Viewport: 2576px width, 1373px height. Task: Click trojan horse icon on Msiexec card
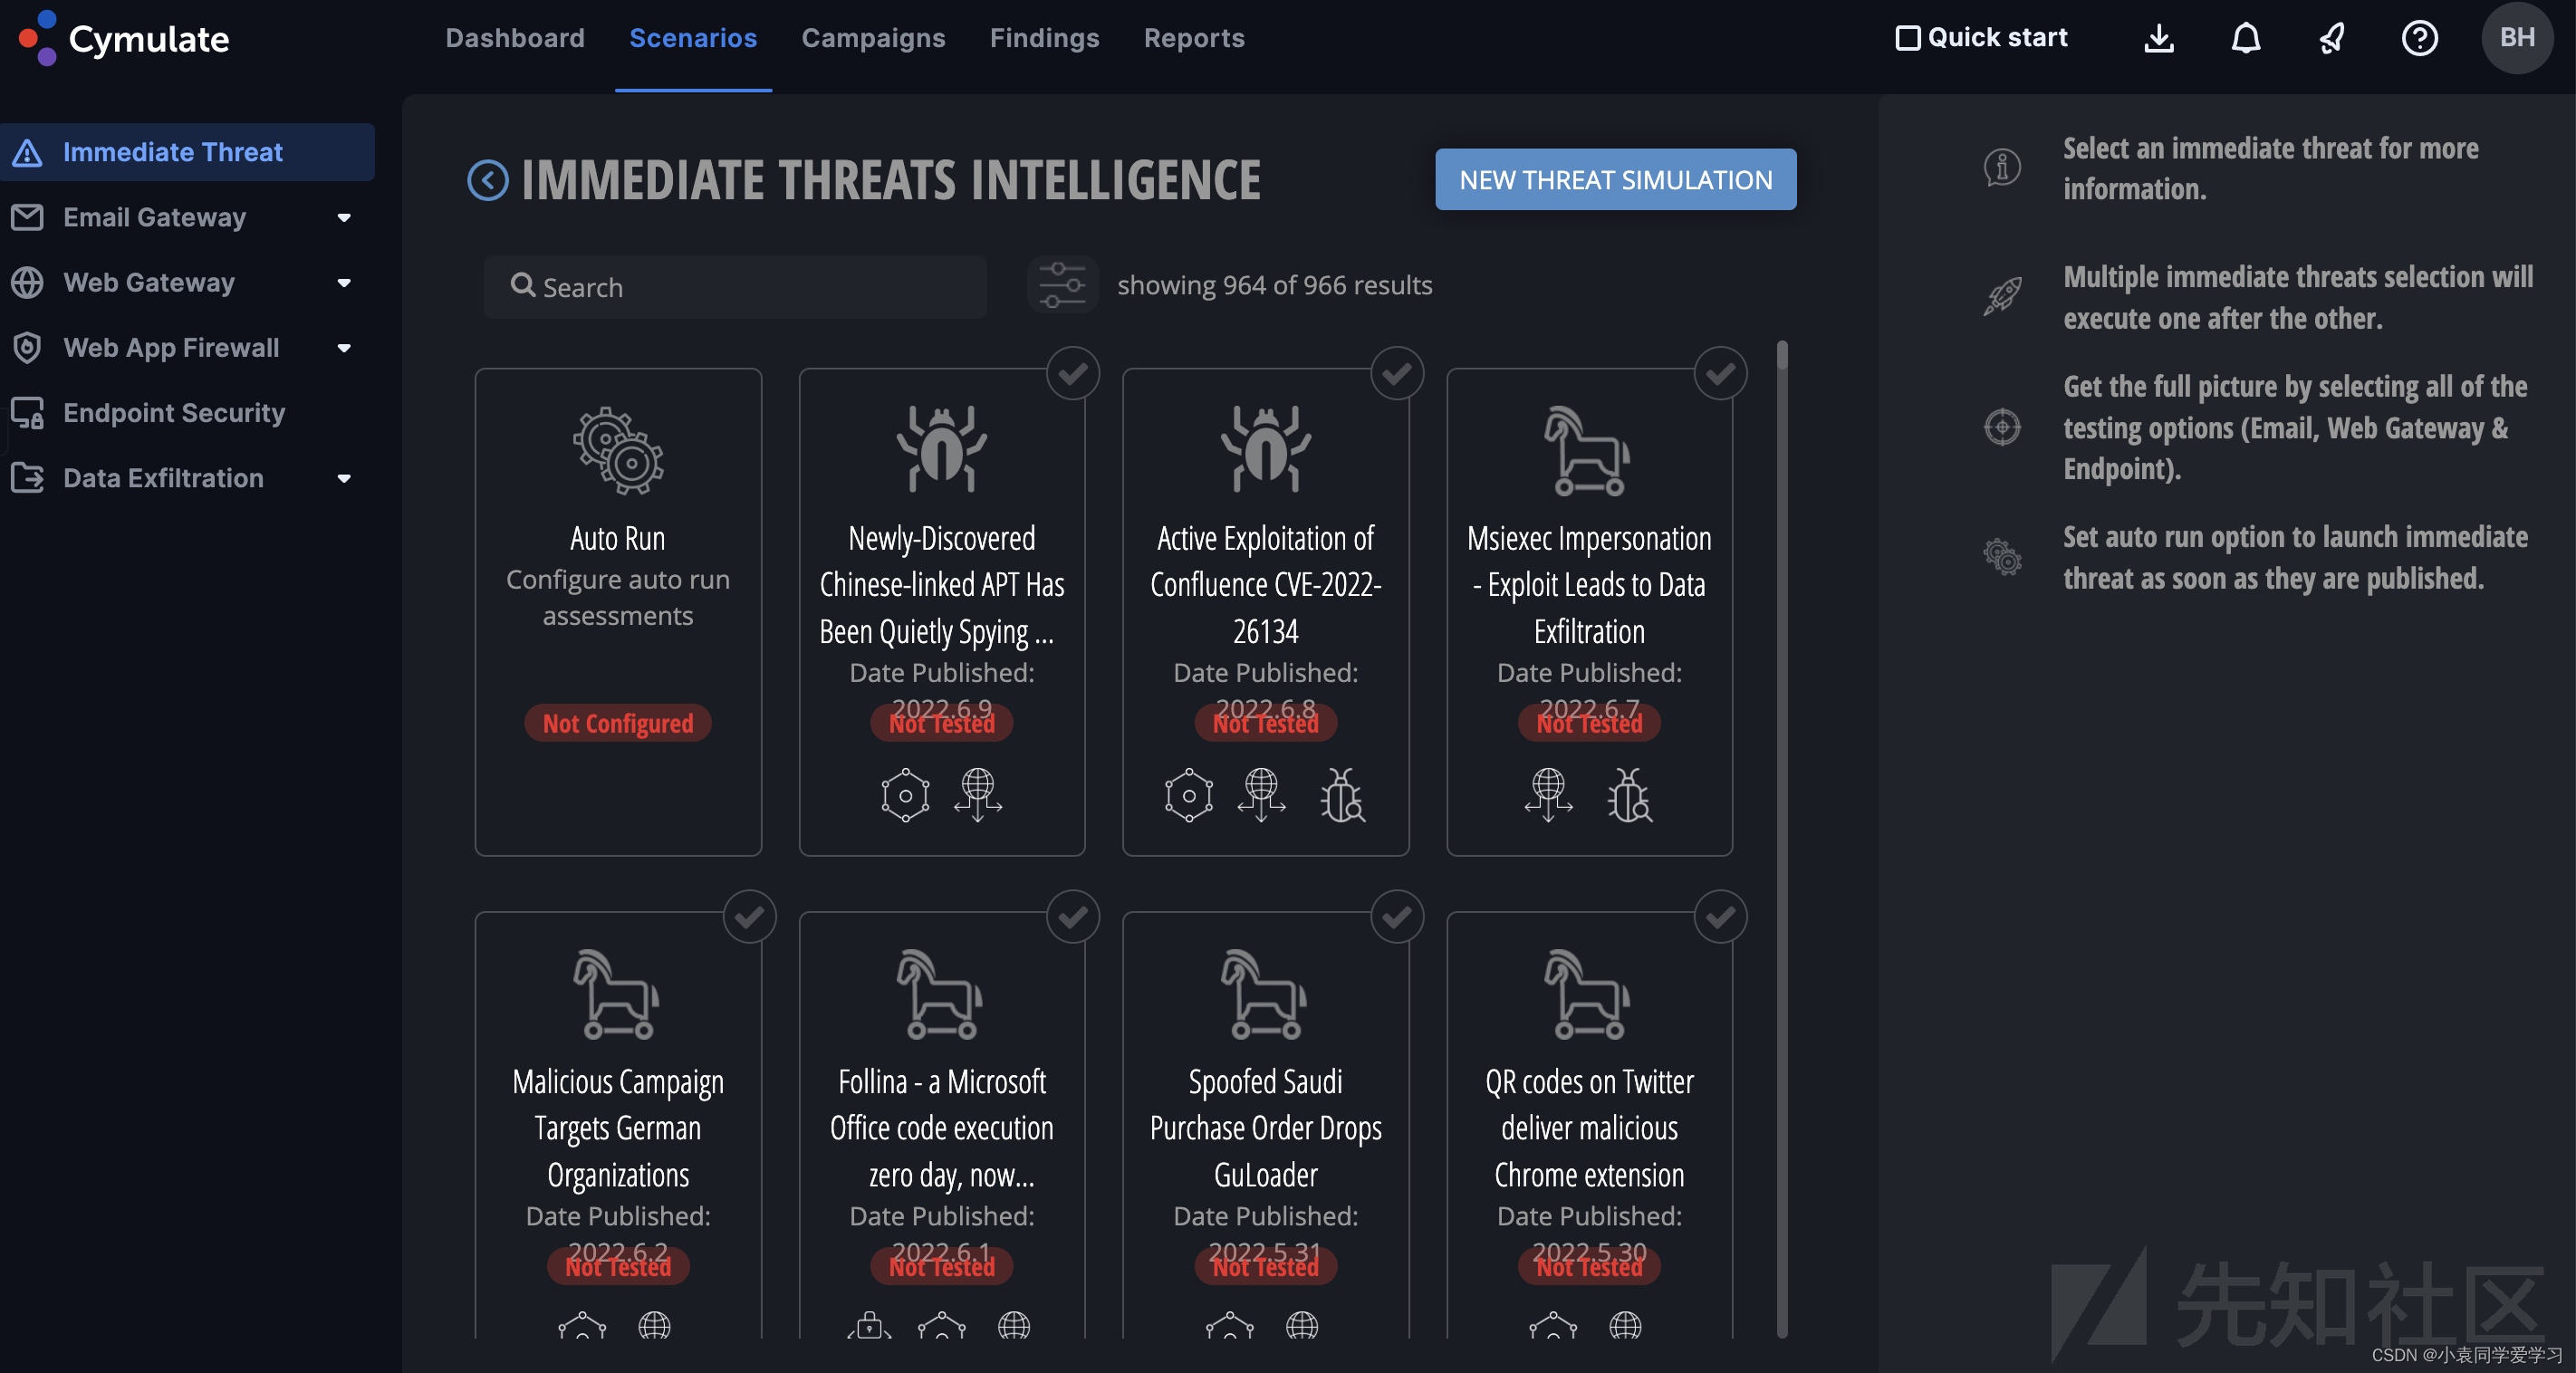click(1588, 450)
